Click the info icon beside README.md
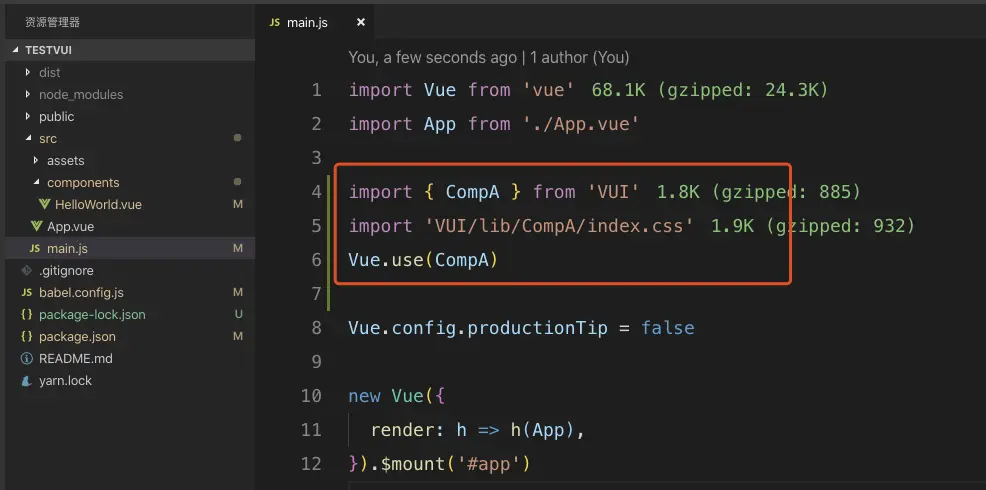This screenshot has width=986, height=490. coord(26,358)
